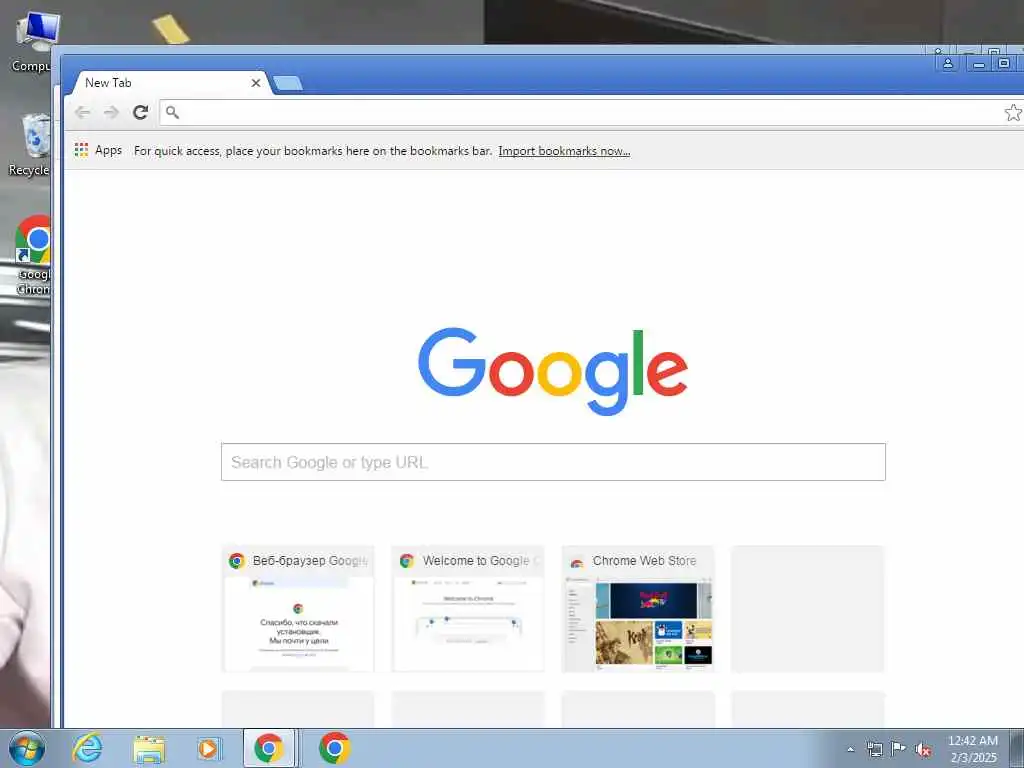1024x768 pixels.
Task: Open the Windows Start menu
Action: (x=27, y=748)
